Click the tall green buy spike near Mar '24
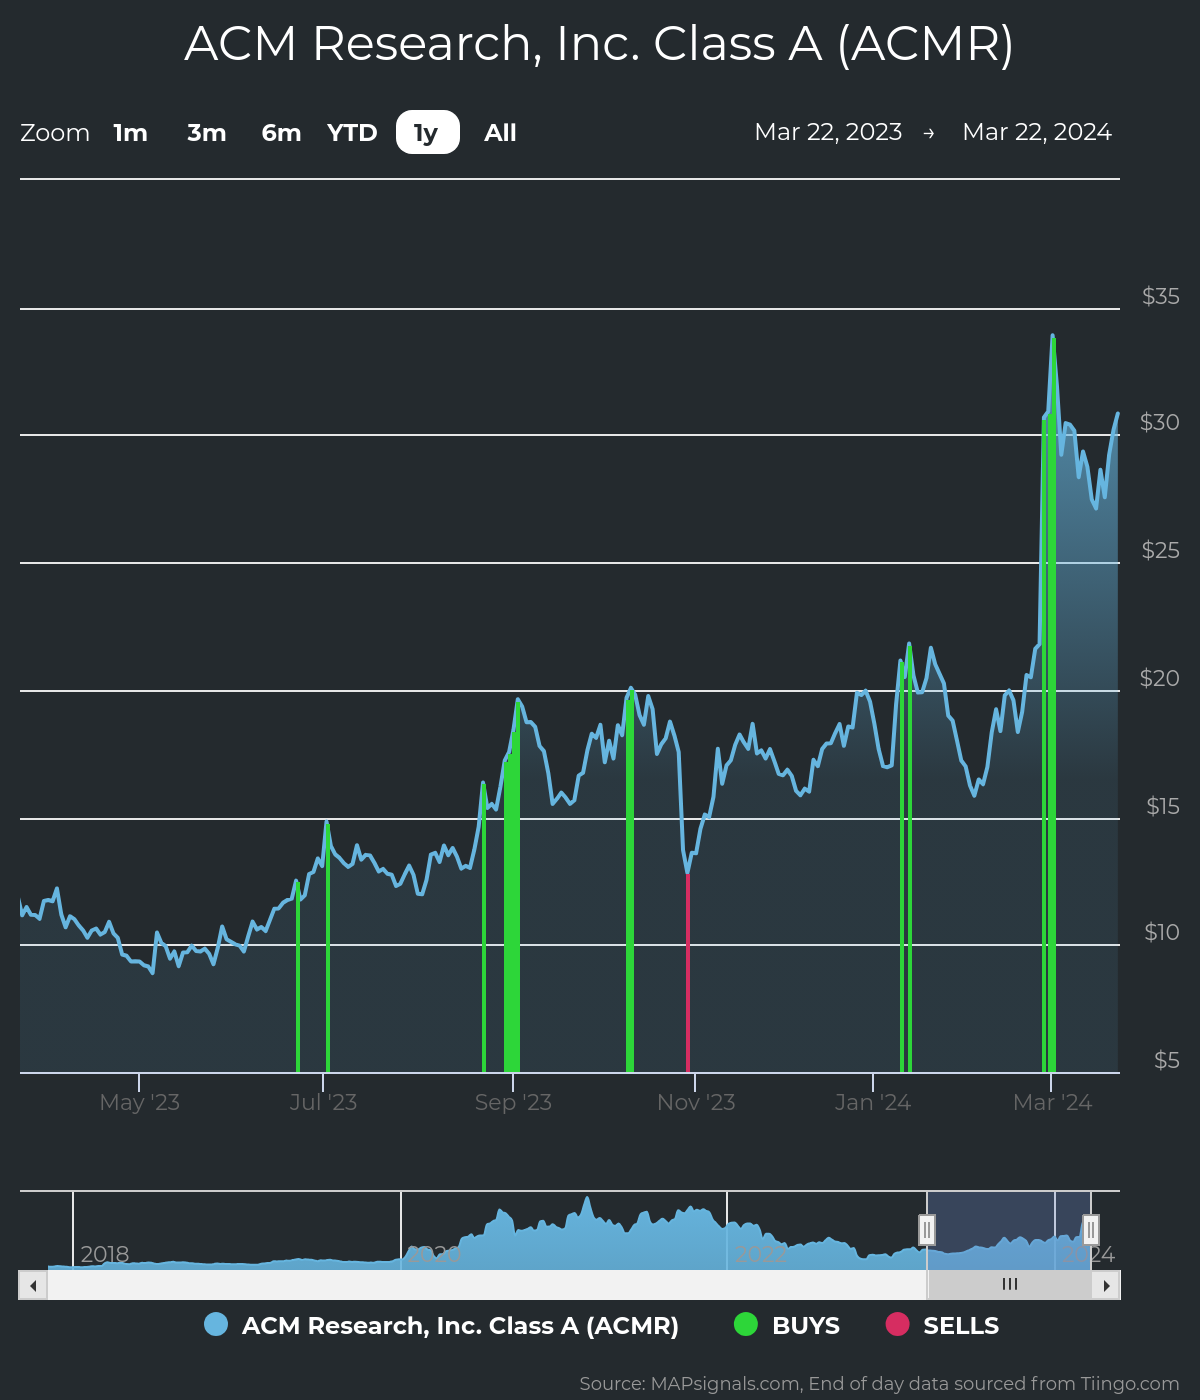1200x1400 pixels. [x=1051, y=700]
